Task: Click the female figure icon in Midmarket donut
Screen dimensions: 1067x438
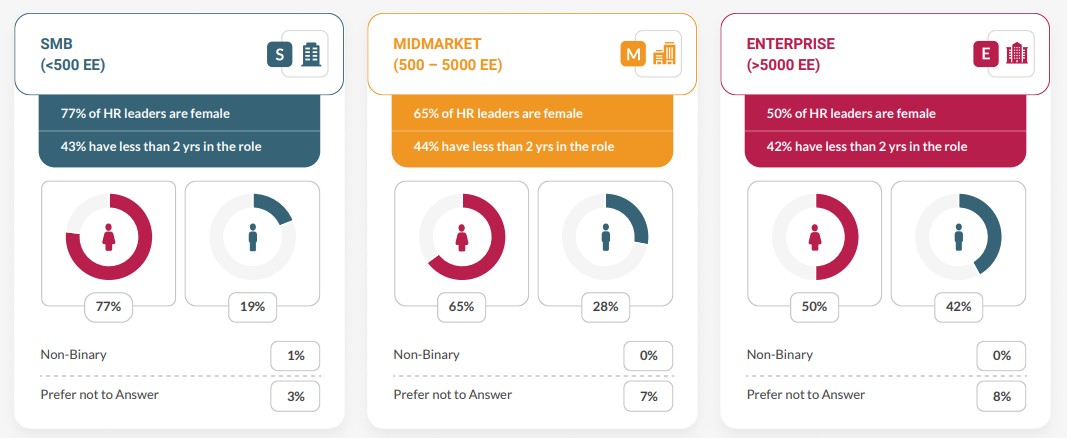Action: tap(461, 237)
